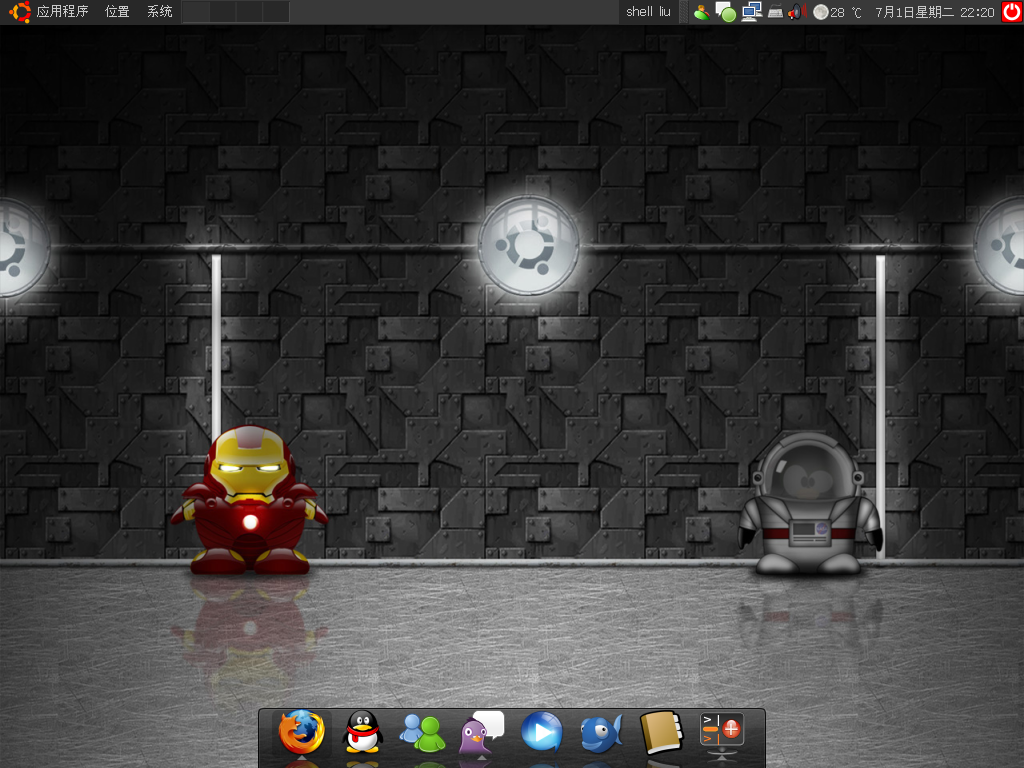This screenshot has width=1024, height=768.
Task: Launch the blue media player icon
Action: (x=542, y=732)
